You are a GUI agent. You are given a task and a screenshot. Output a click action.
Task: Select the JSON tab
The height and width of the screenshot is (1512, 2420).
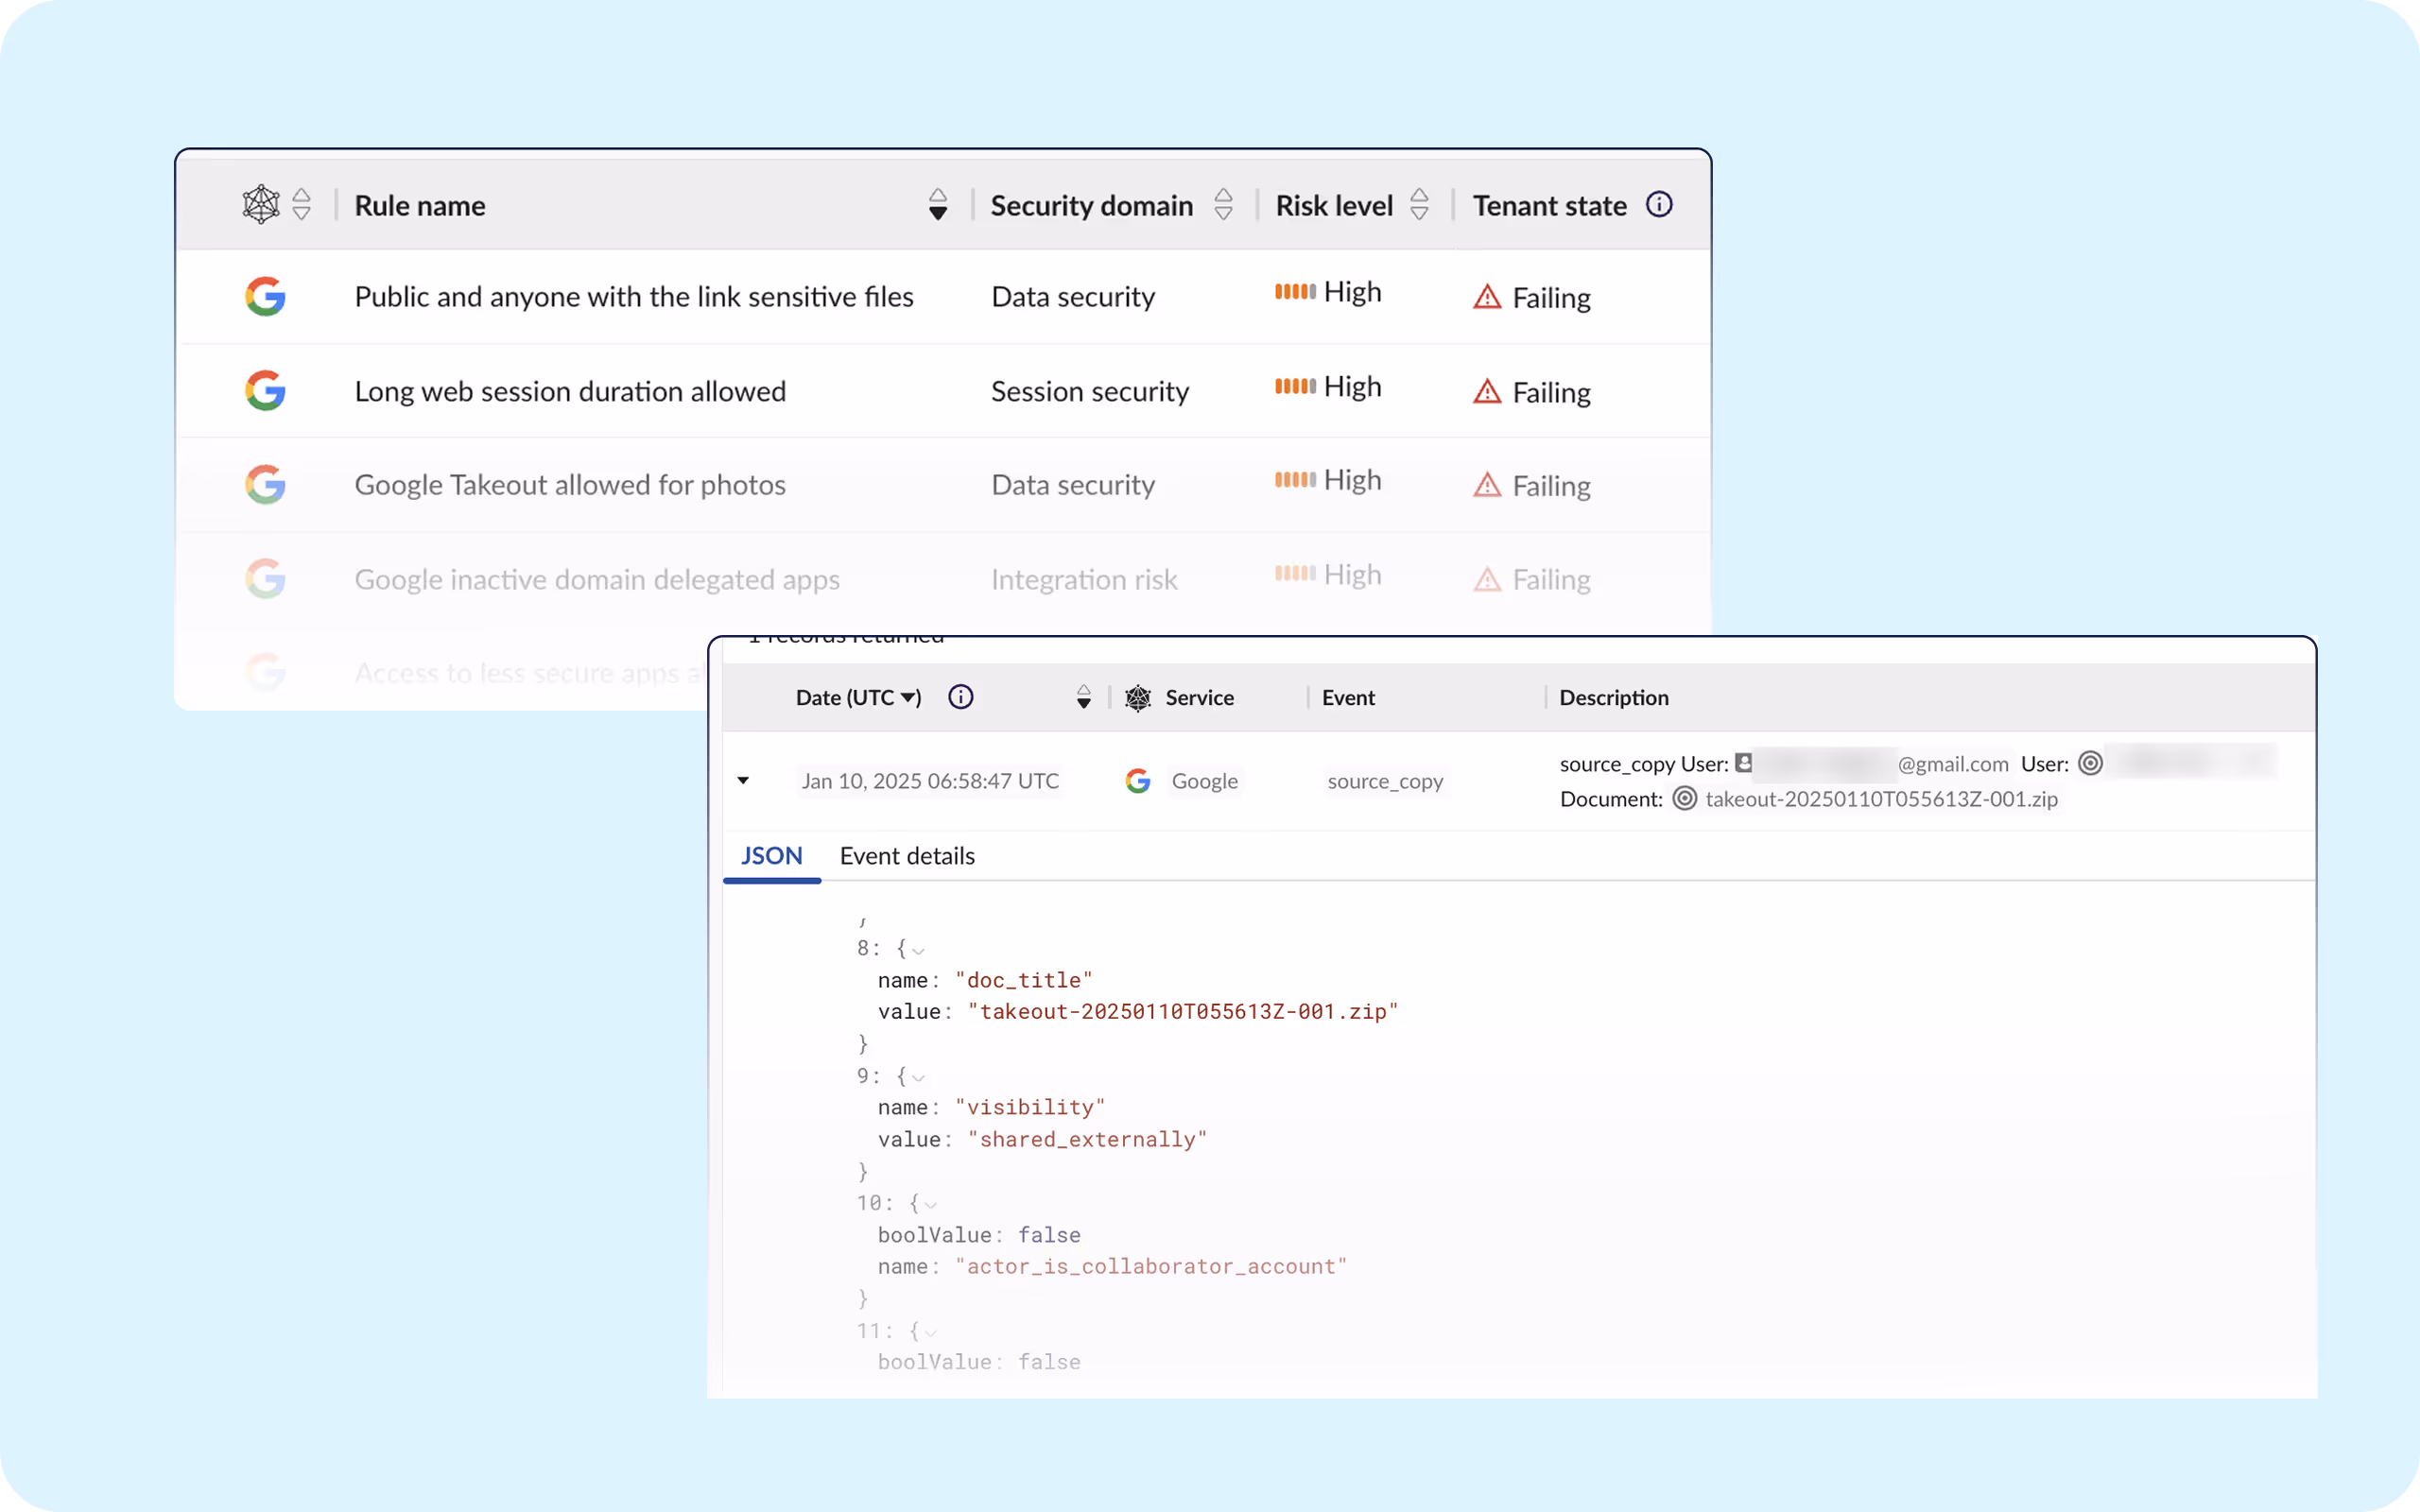[x=771, y=856]
